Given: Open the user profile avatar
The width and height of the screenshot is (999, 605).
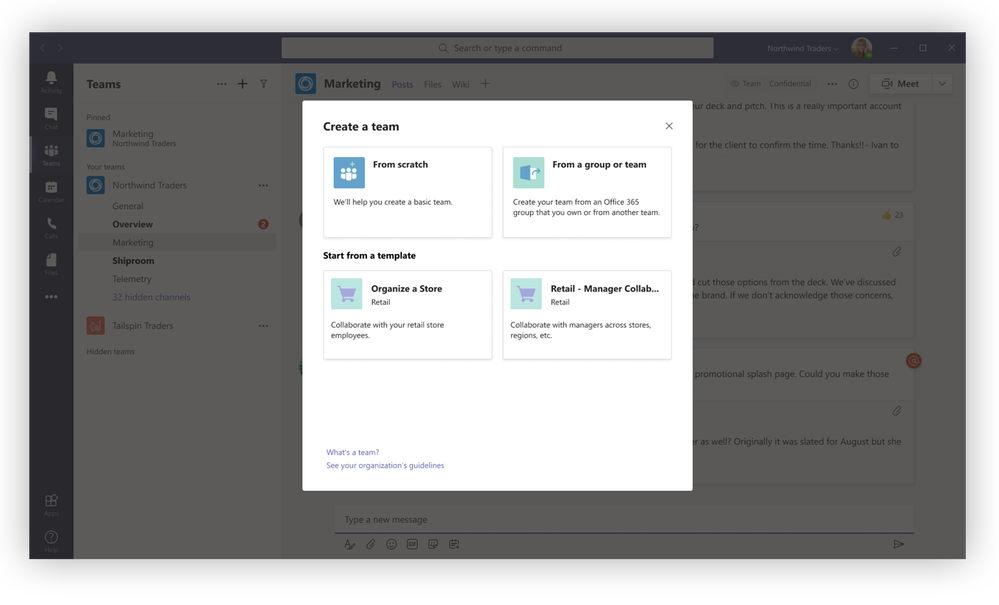Looking at the screenshot, I should [861, 48].
